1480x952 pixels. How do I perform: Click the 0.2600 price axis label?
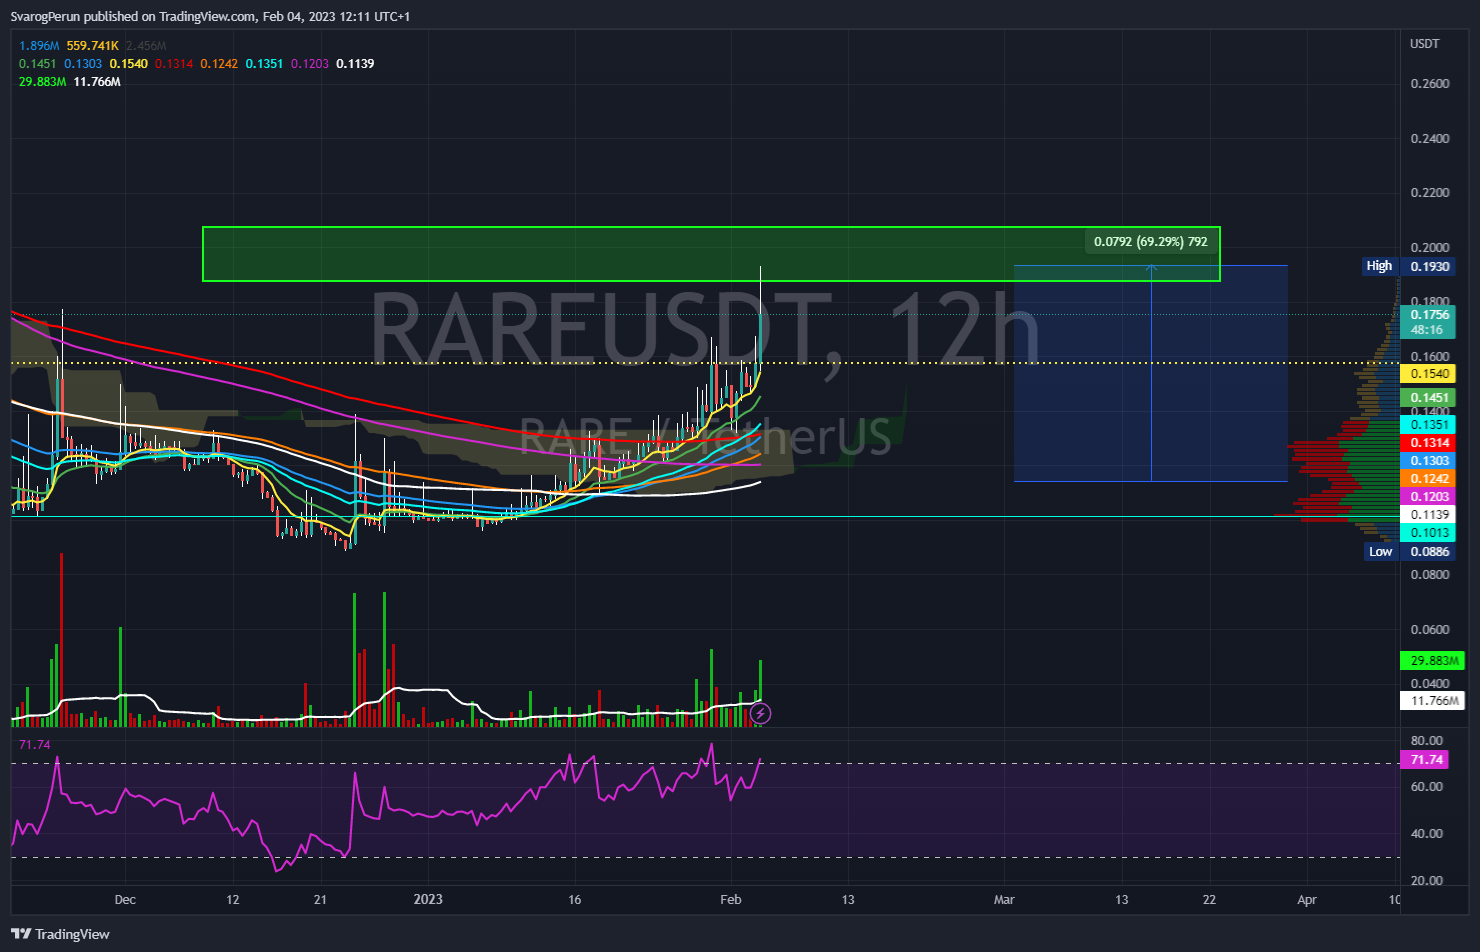[x=1430, y=84]
